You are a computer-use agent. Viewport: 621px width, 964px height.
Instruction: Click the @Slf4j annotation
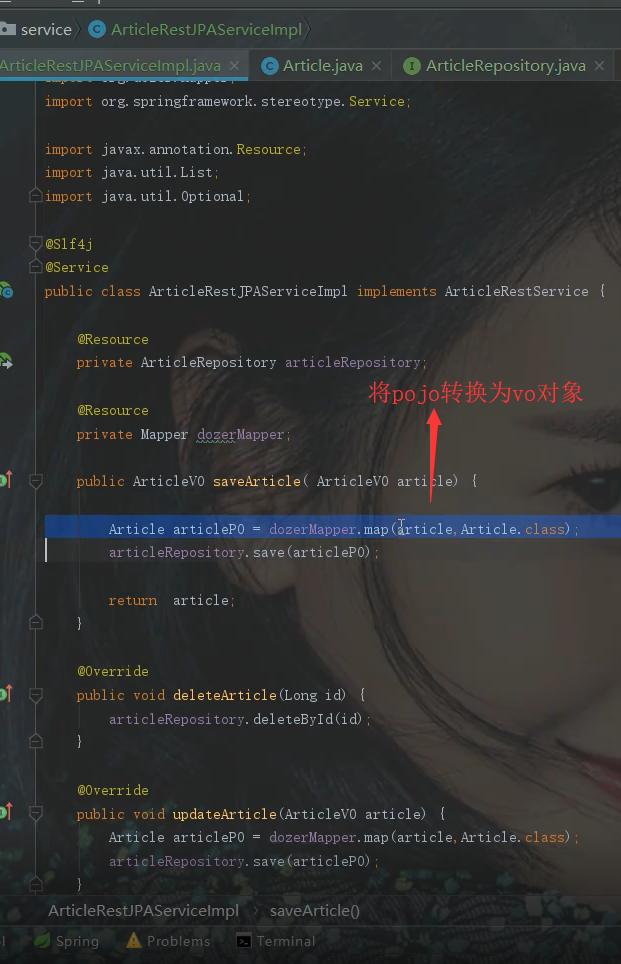[x=69, y=244]
